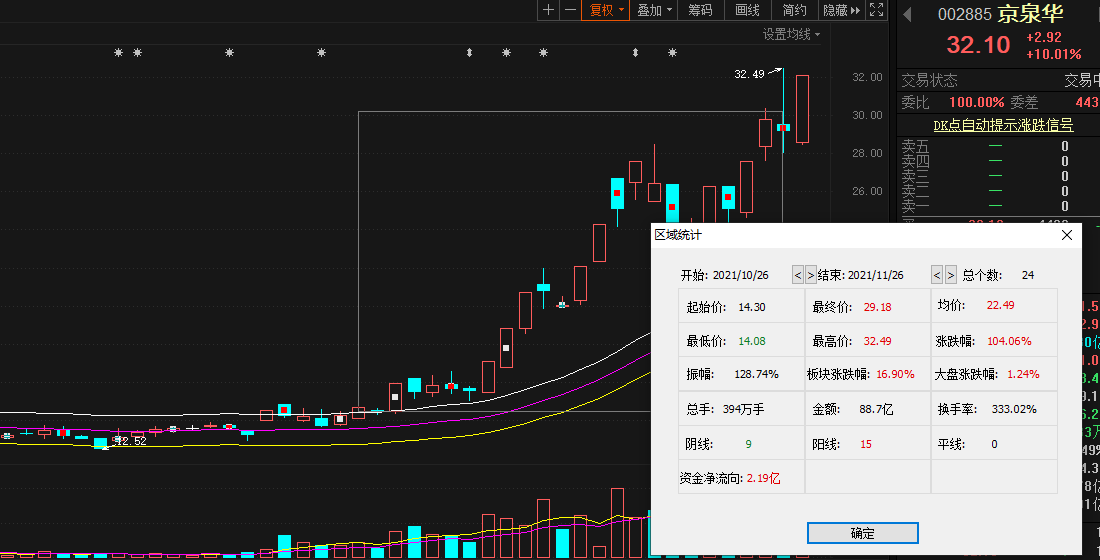Open the 画线 drawing tools
1100x560 pixels.
[x=748, y=10]
